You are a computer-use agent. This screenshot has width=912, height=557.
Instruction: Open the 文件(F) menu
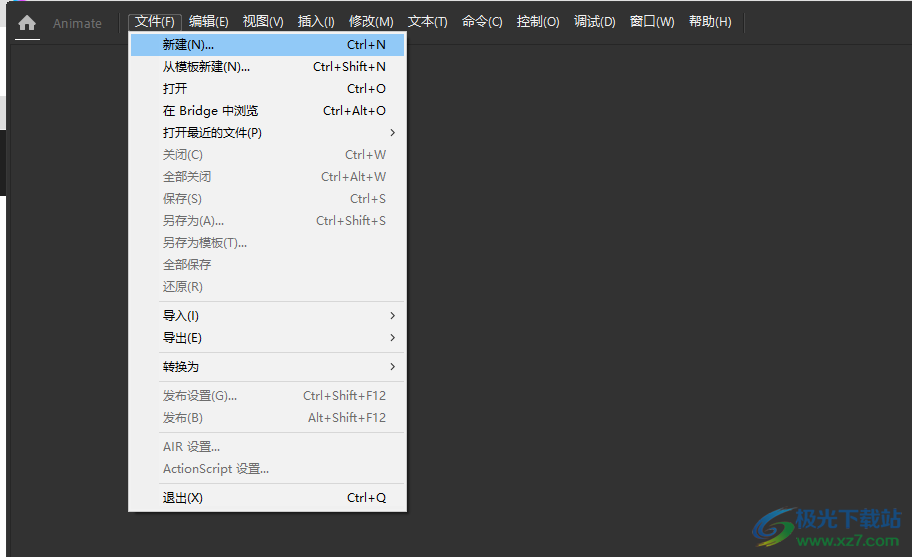155,22
